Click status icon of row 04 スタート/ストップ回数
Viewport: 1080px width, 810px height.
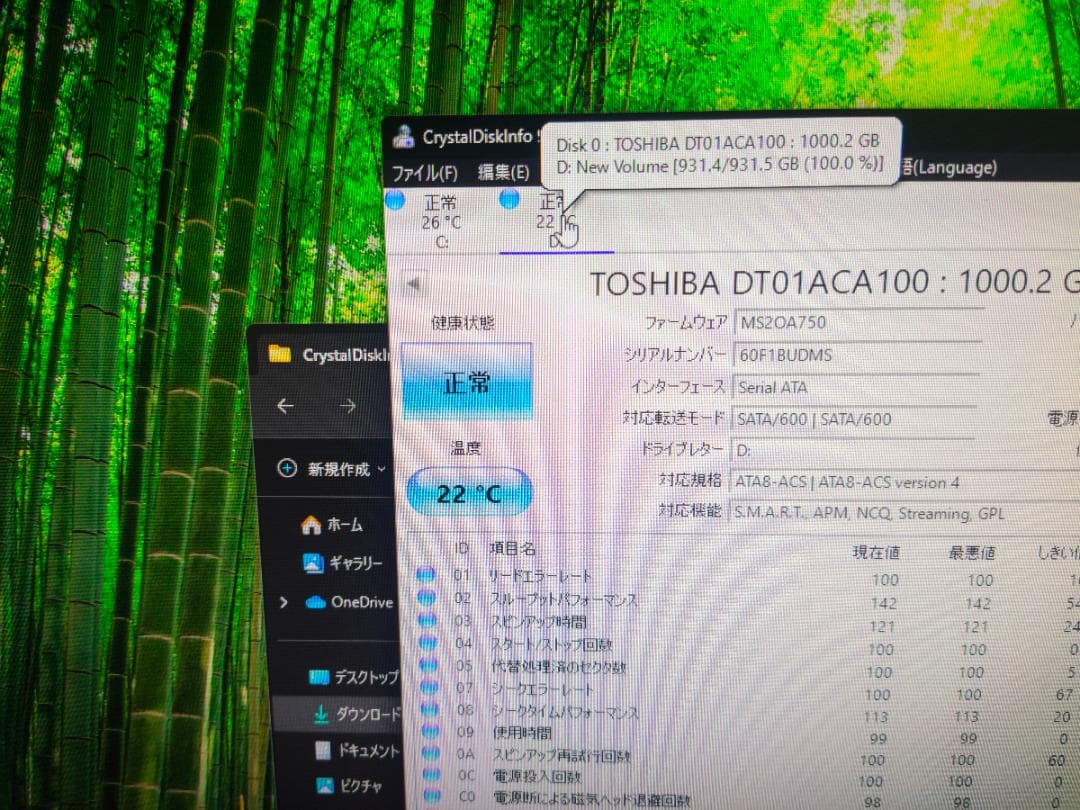click(x=428, y=642)
